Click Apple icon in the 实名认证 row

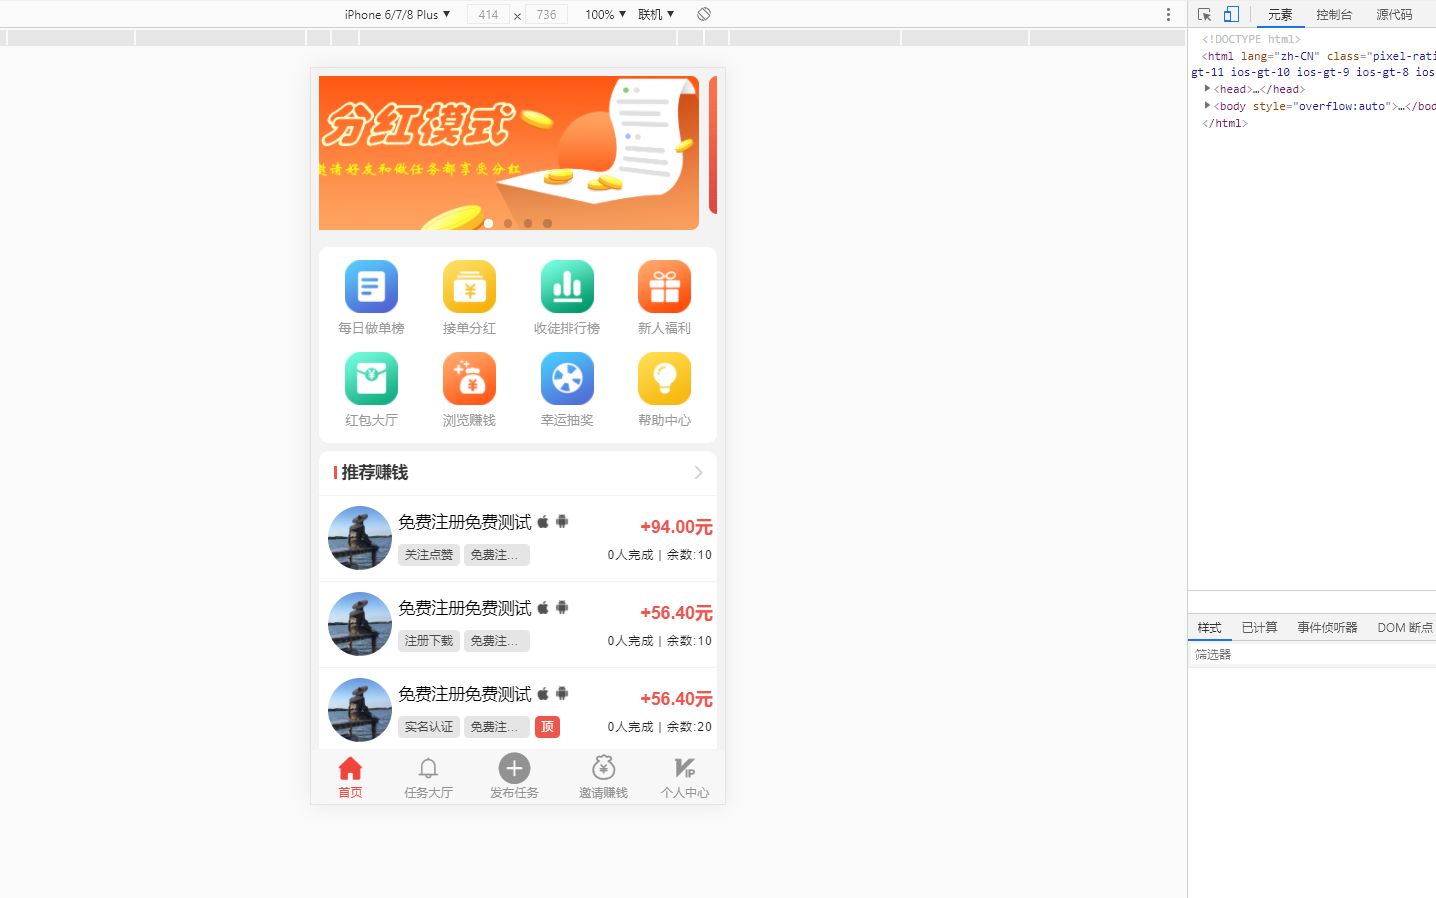543,693
